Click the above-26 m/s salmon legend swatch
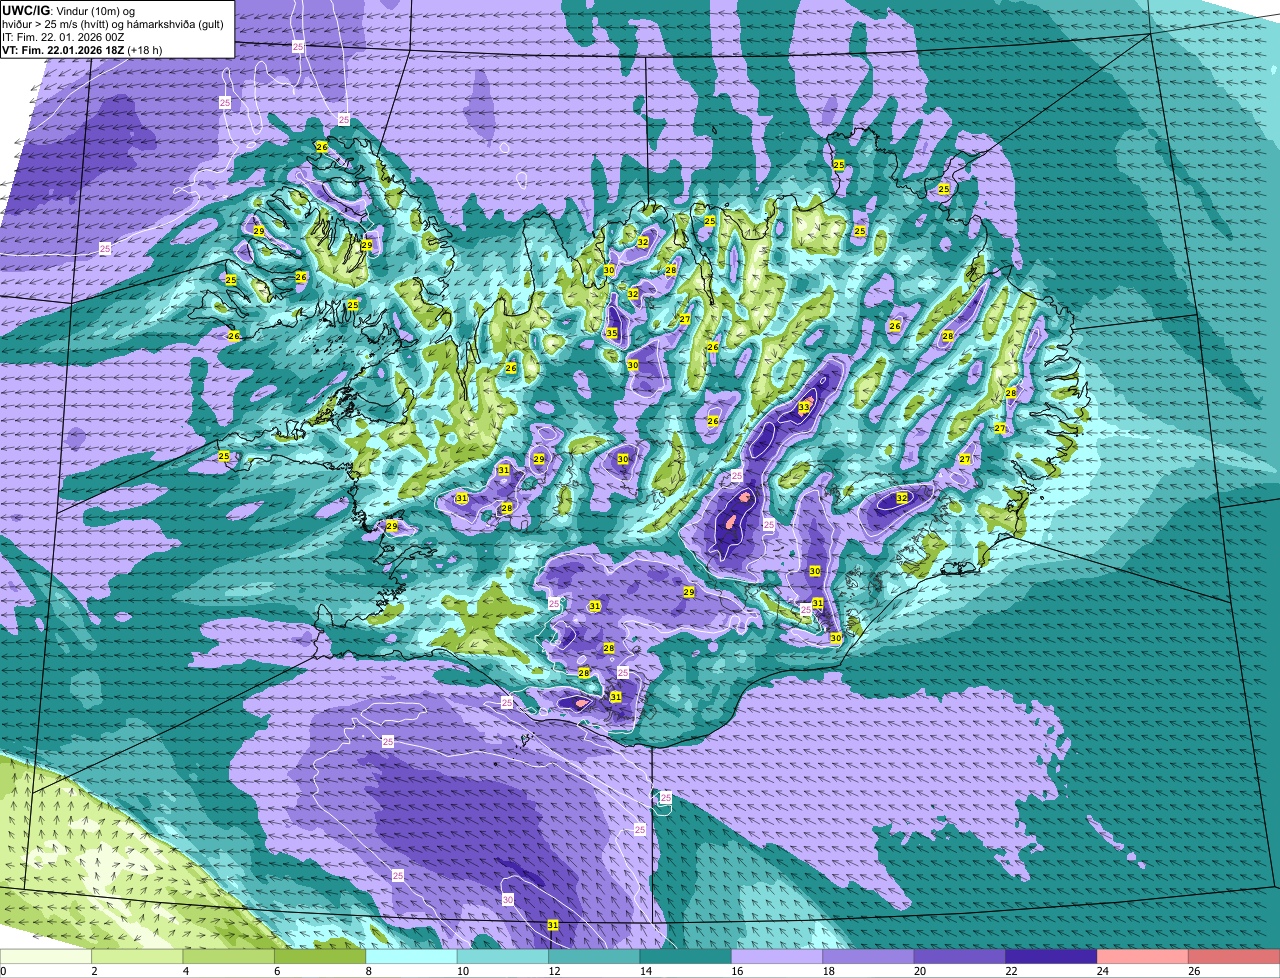This screenshot has width=1280, height=978. pos(1234,956)
